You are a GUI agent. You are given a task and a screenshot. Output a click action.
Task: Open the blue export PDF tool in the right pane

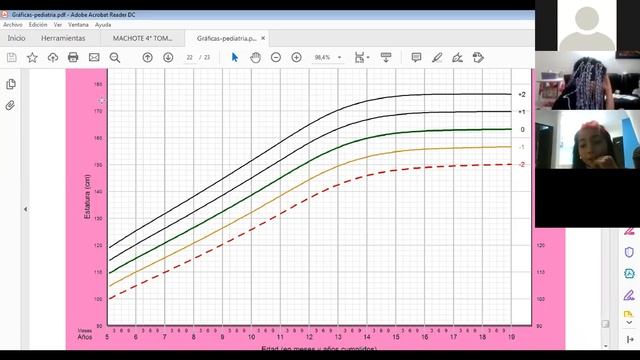[629, 273]
